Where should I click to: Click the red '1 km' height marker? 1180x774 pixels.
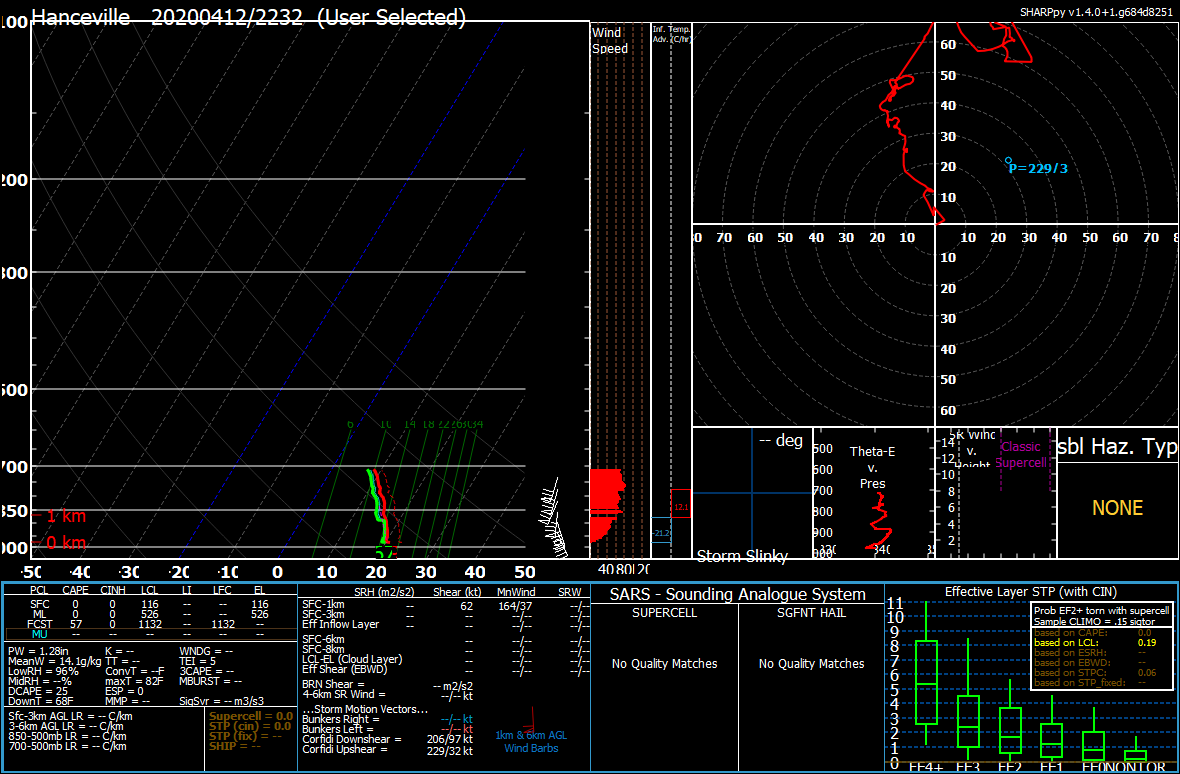point(59,516)
